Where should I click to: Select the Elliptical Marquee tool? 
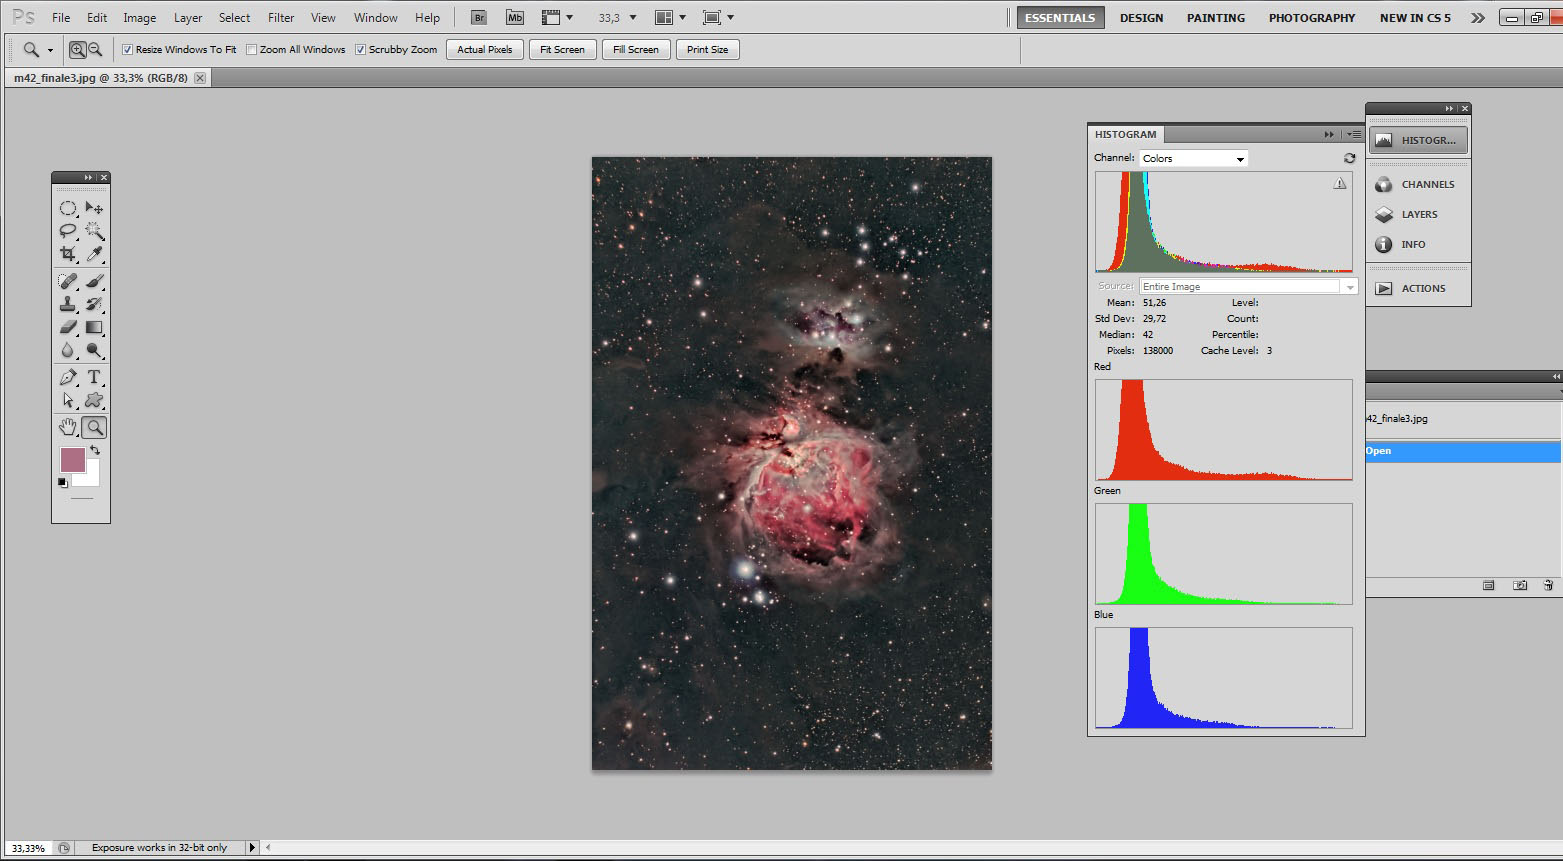point(68,208)
